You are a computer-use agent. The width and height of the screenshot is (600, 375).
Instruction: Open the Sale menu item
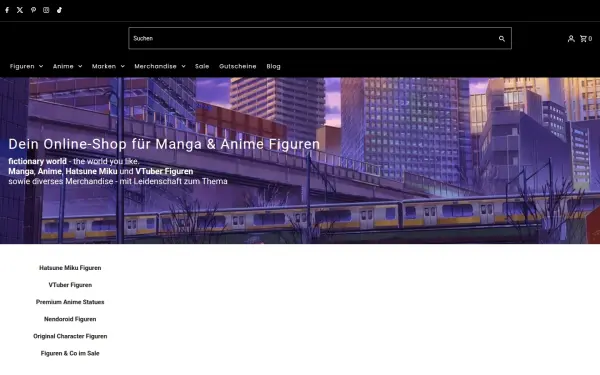202,66
